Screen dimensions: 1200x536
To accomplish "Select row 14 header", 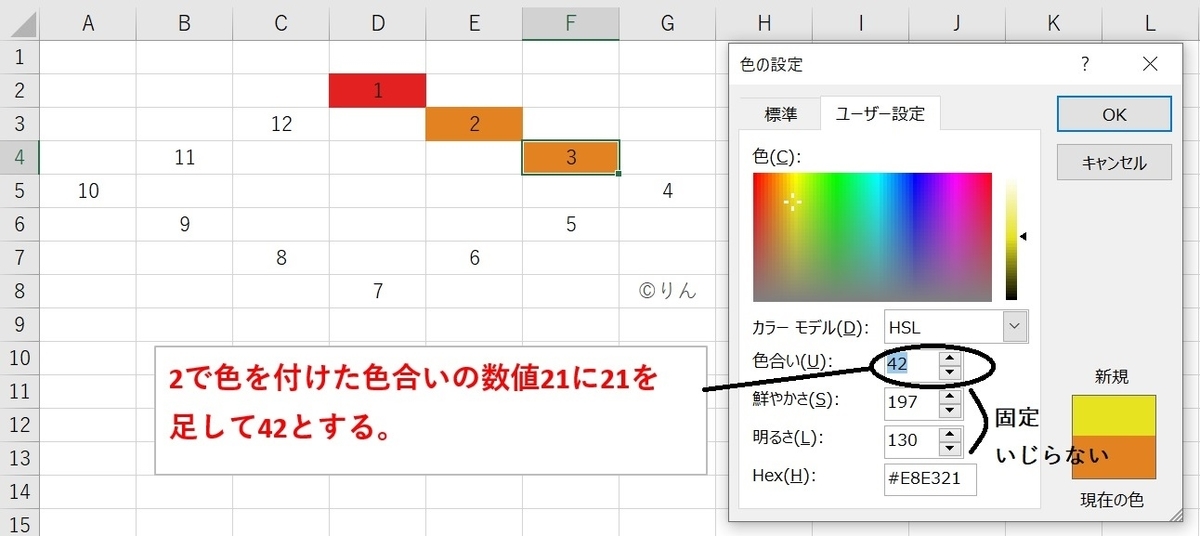I will (x=20, y=492).
